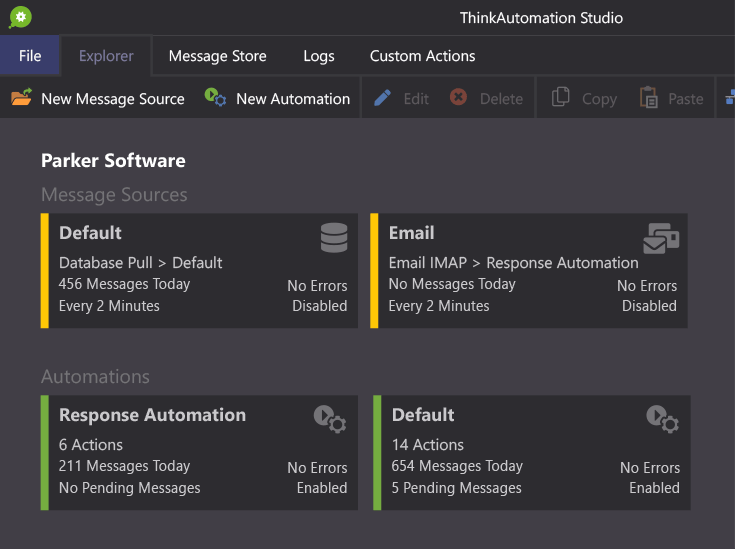Switch to the Explorer tab
Image resolution: width=735 pixels, height=549 pixels.
[x=106, y=56]
